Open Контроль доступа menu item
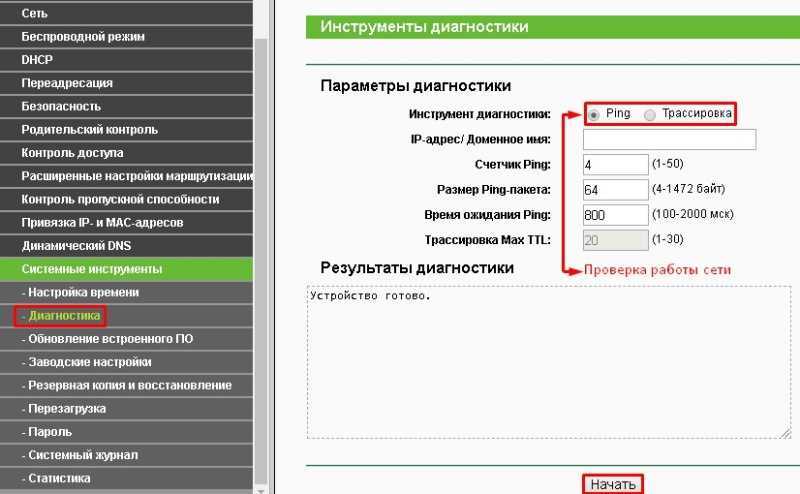Viewport: 800px width, 494px height. click(x=126, y=153)
